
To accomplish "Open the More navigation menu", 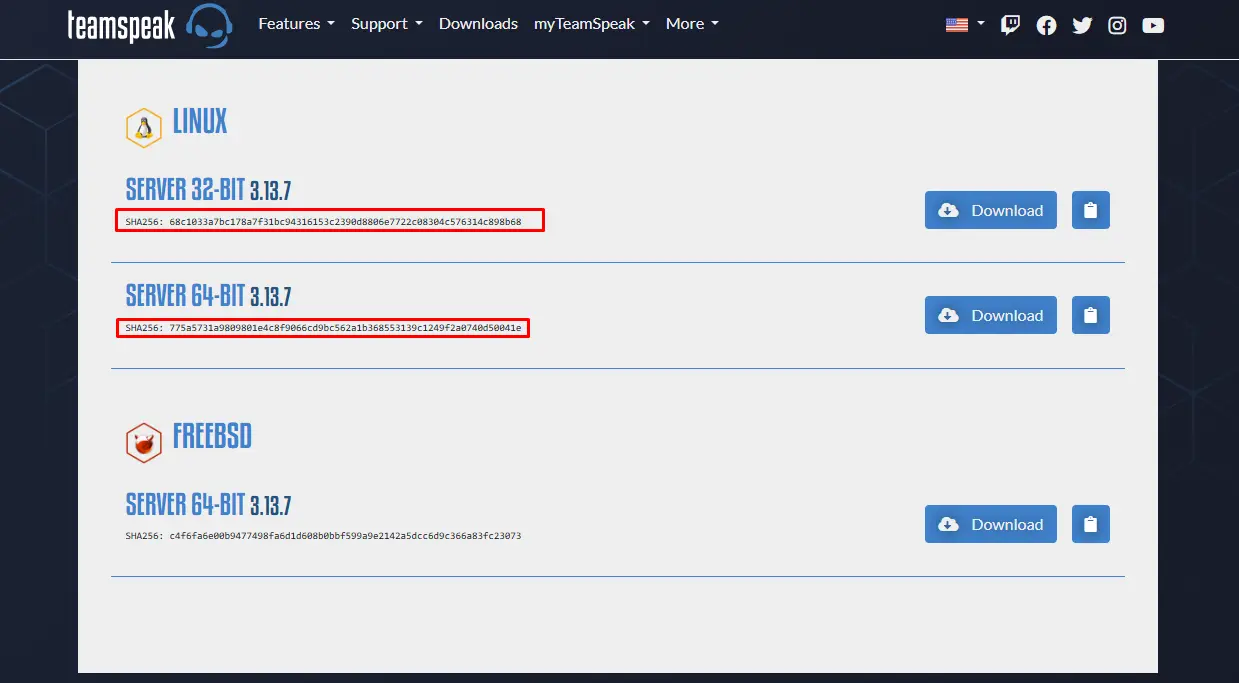I will pyautogui.click(x=692, y=24).
